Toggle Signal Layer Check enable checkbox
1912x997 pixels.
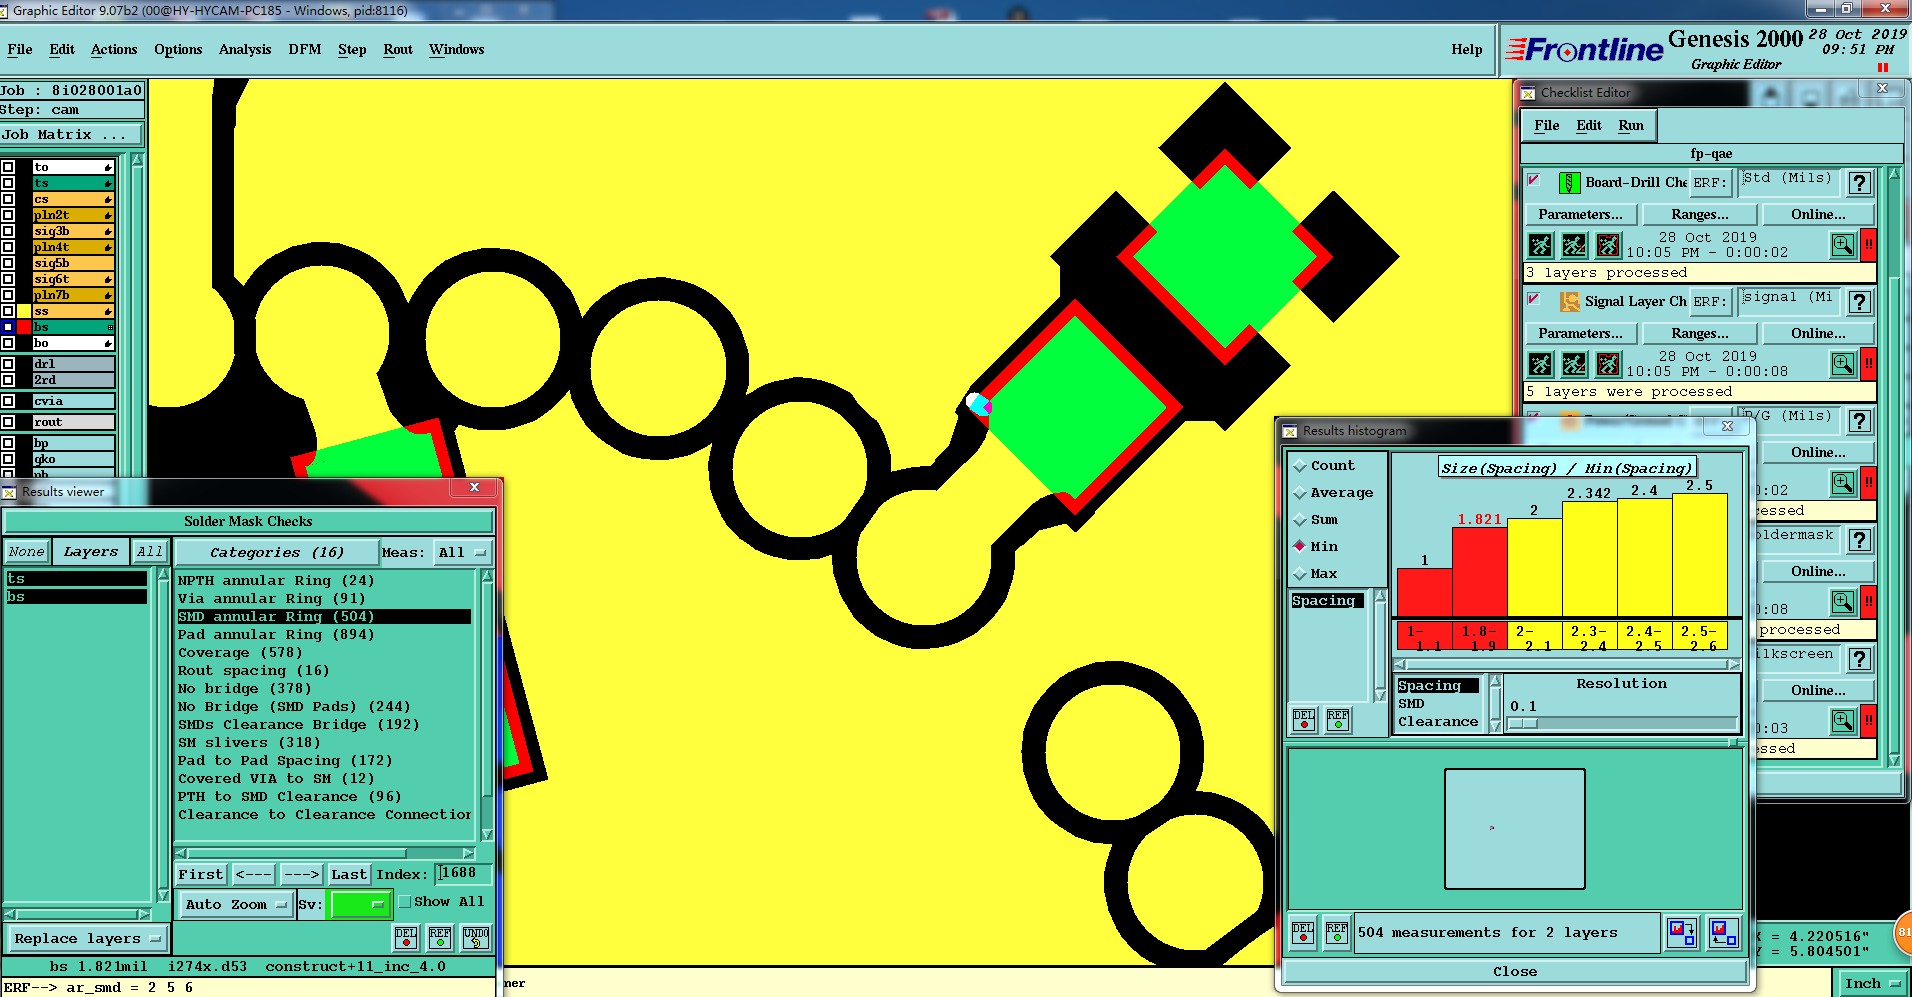coord(1533,299)
